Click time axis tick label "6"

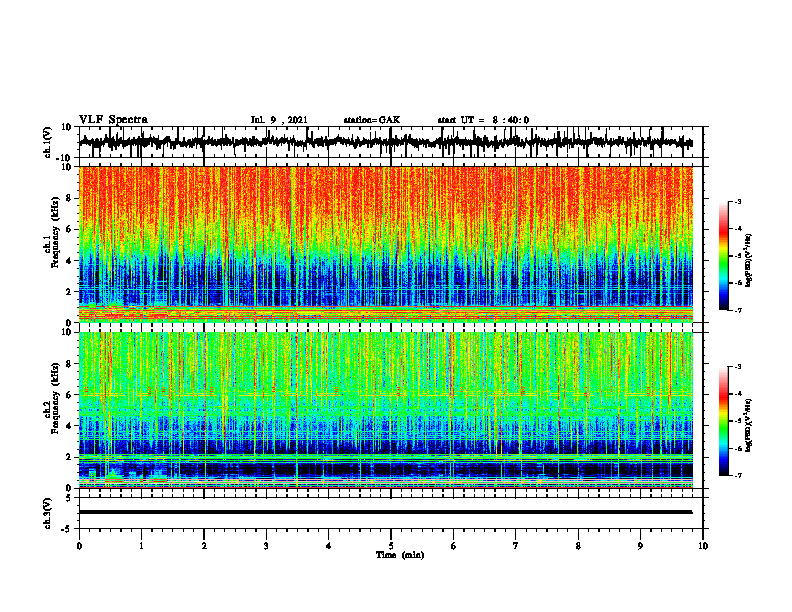(454, 546)
